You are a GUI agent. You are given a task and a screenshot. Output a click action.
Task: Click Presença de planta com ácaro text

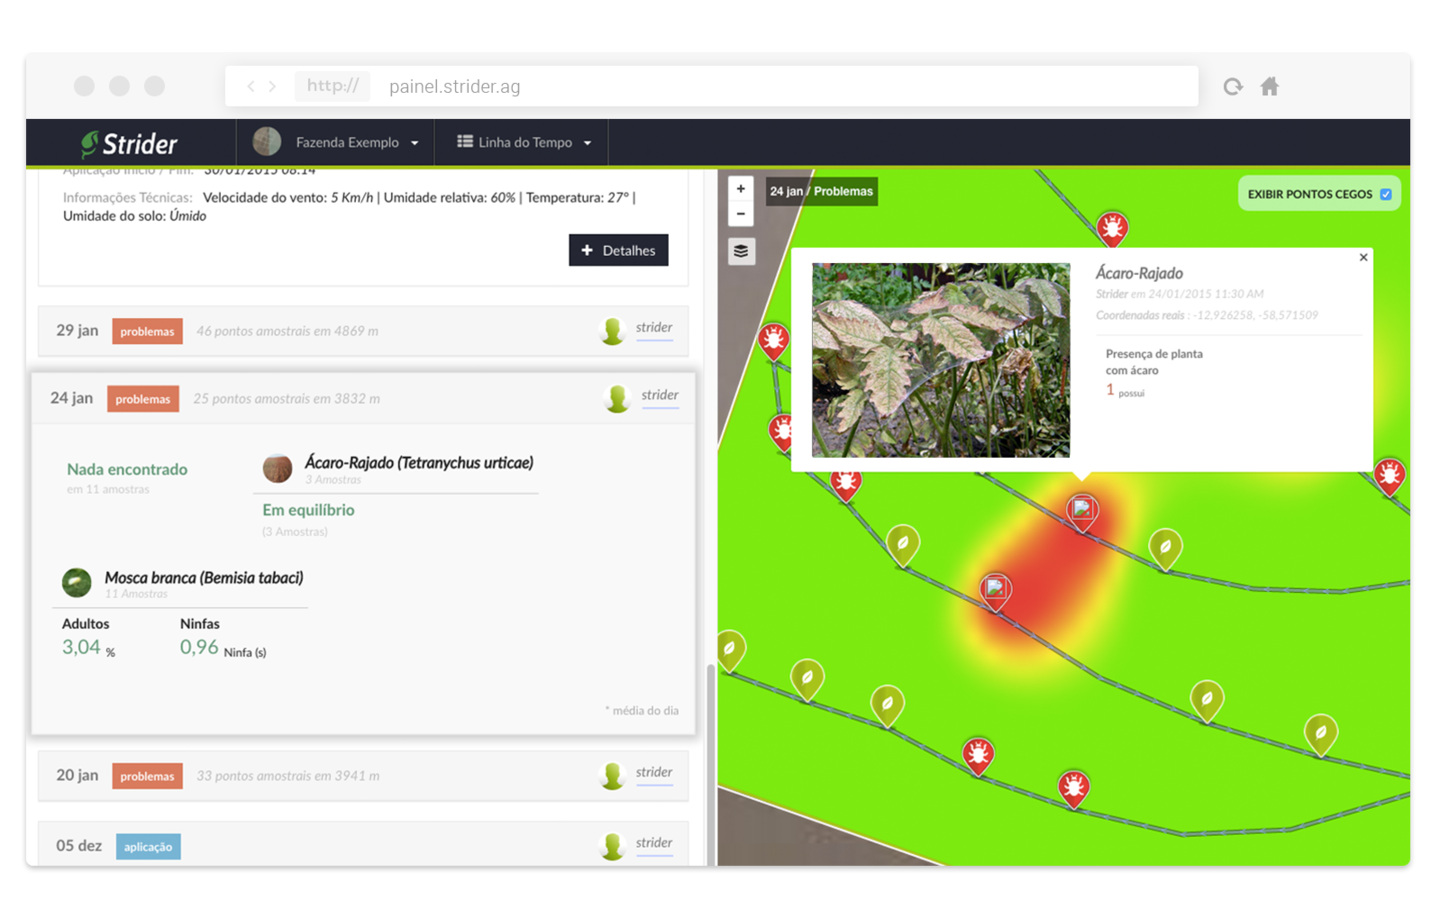point(1154,362)
